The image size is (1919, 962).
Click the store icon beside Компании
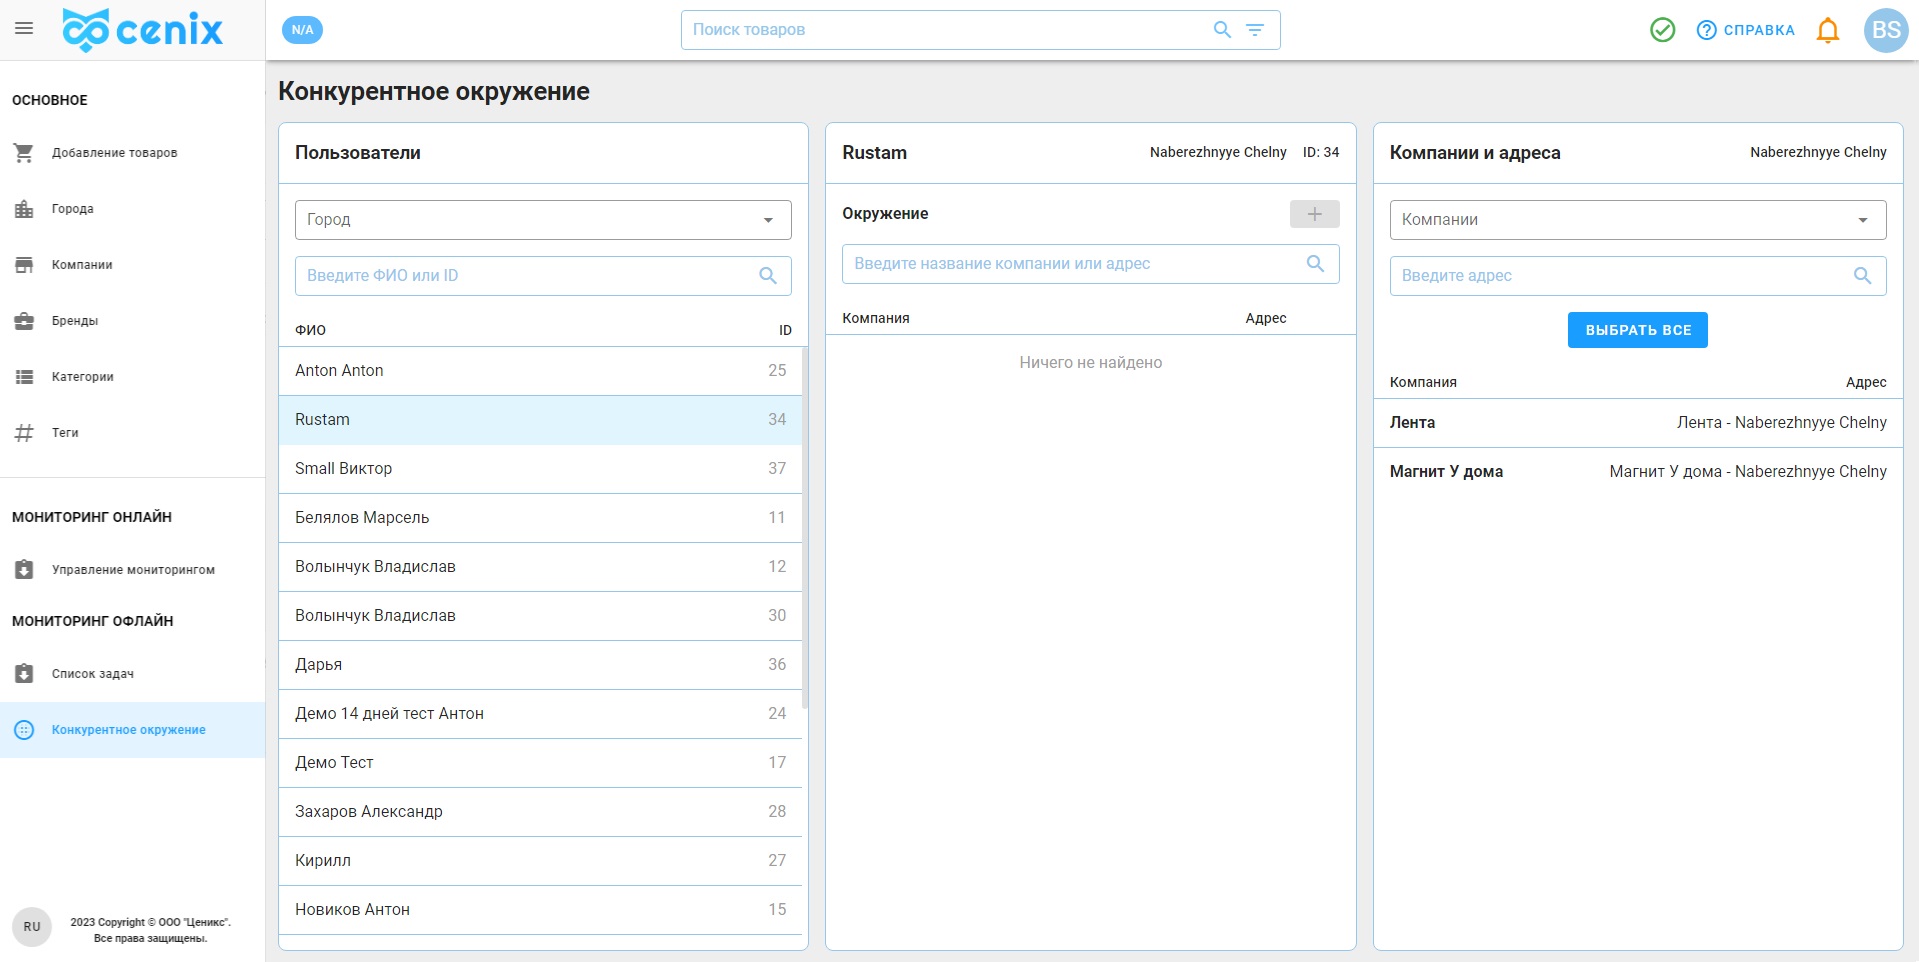(x=24, y=265)
